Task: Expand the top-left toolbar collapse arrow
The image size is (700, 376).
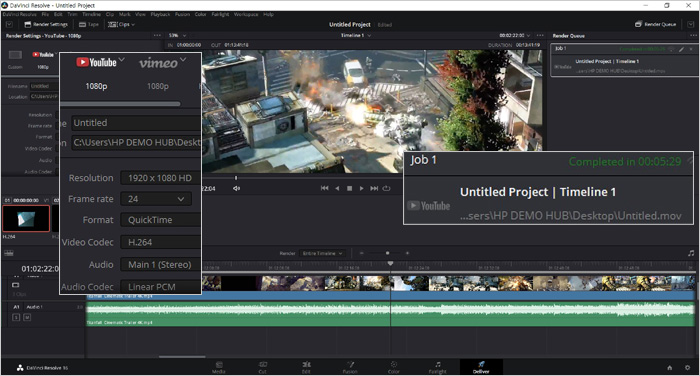Action: coord(9,24)
